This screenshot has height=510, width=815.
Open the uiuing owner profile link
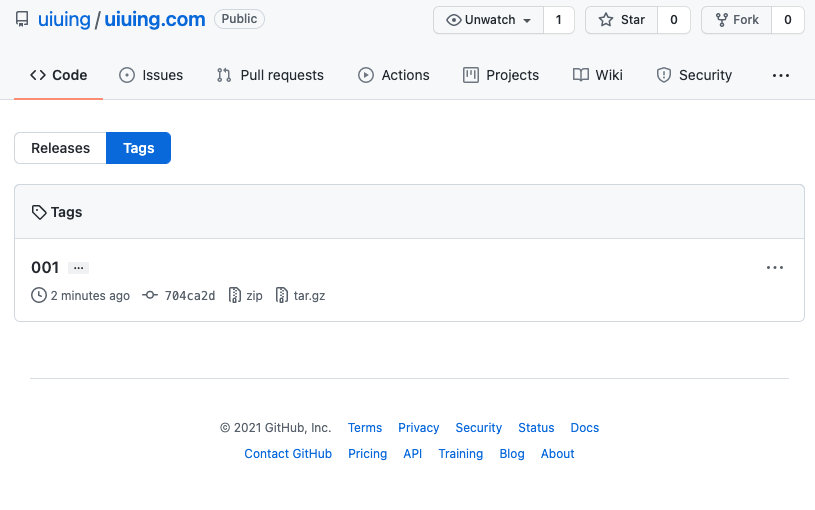click(x=64, y=19)
